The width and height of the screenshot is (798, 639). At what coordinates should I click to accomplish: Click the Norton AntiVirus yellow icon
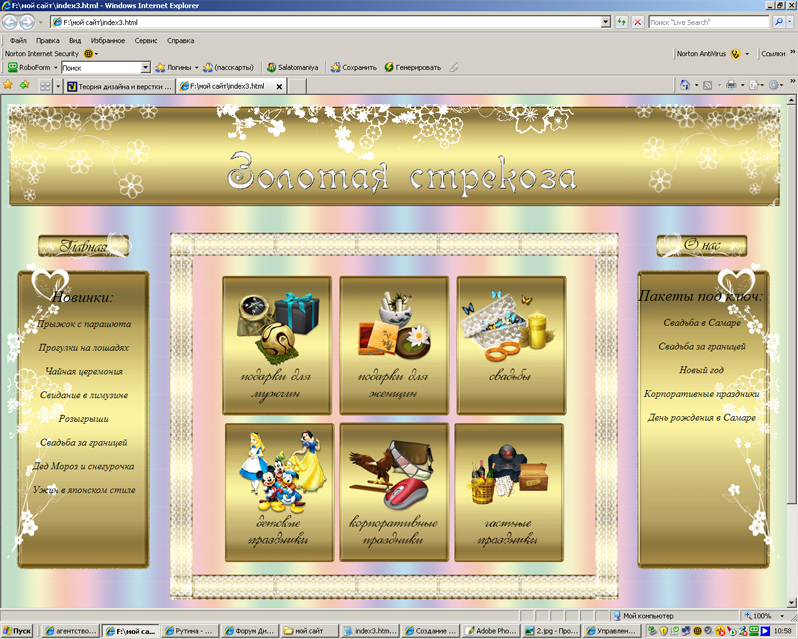tap(735, 53)
